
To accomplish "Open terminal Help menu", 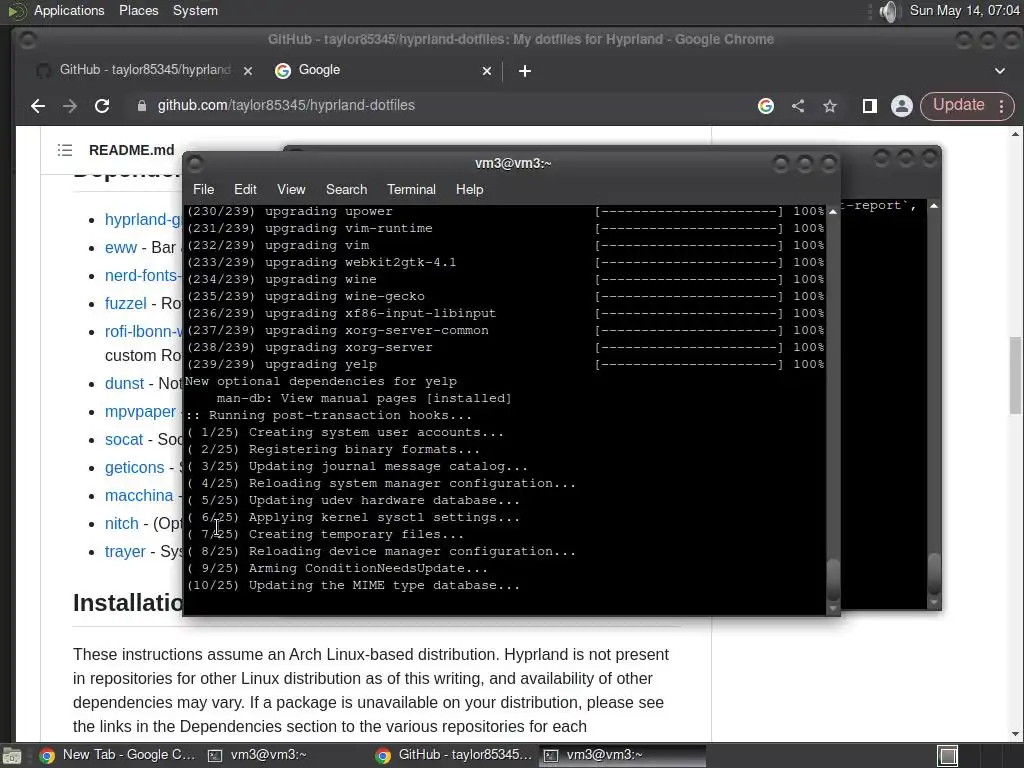I will (469, 189).
